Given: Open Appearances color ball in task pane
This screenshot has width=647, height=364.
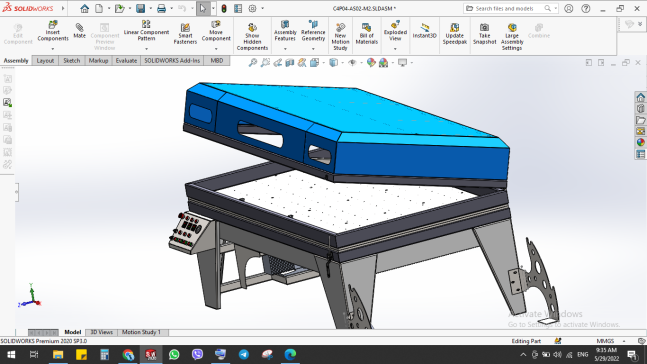Looking at the screenshot, I should tap(640, 142).
